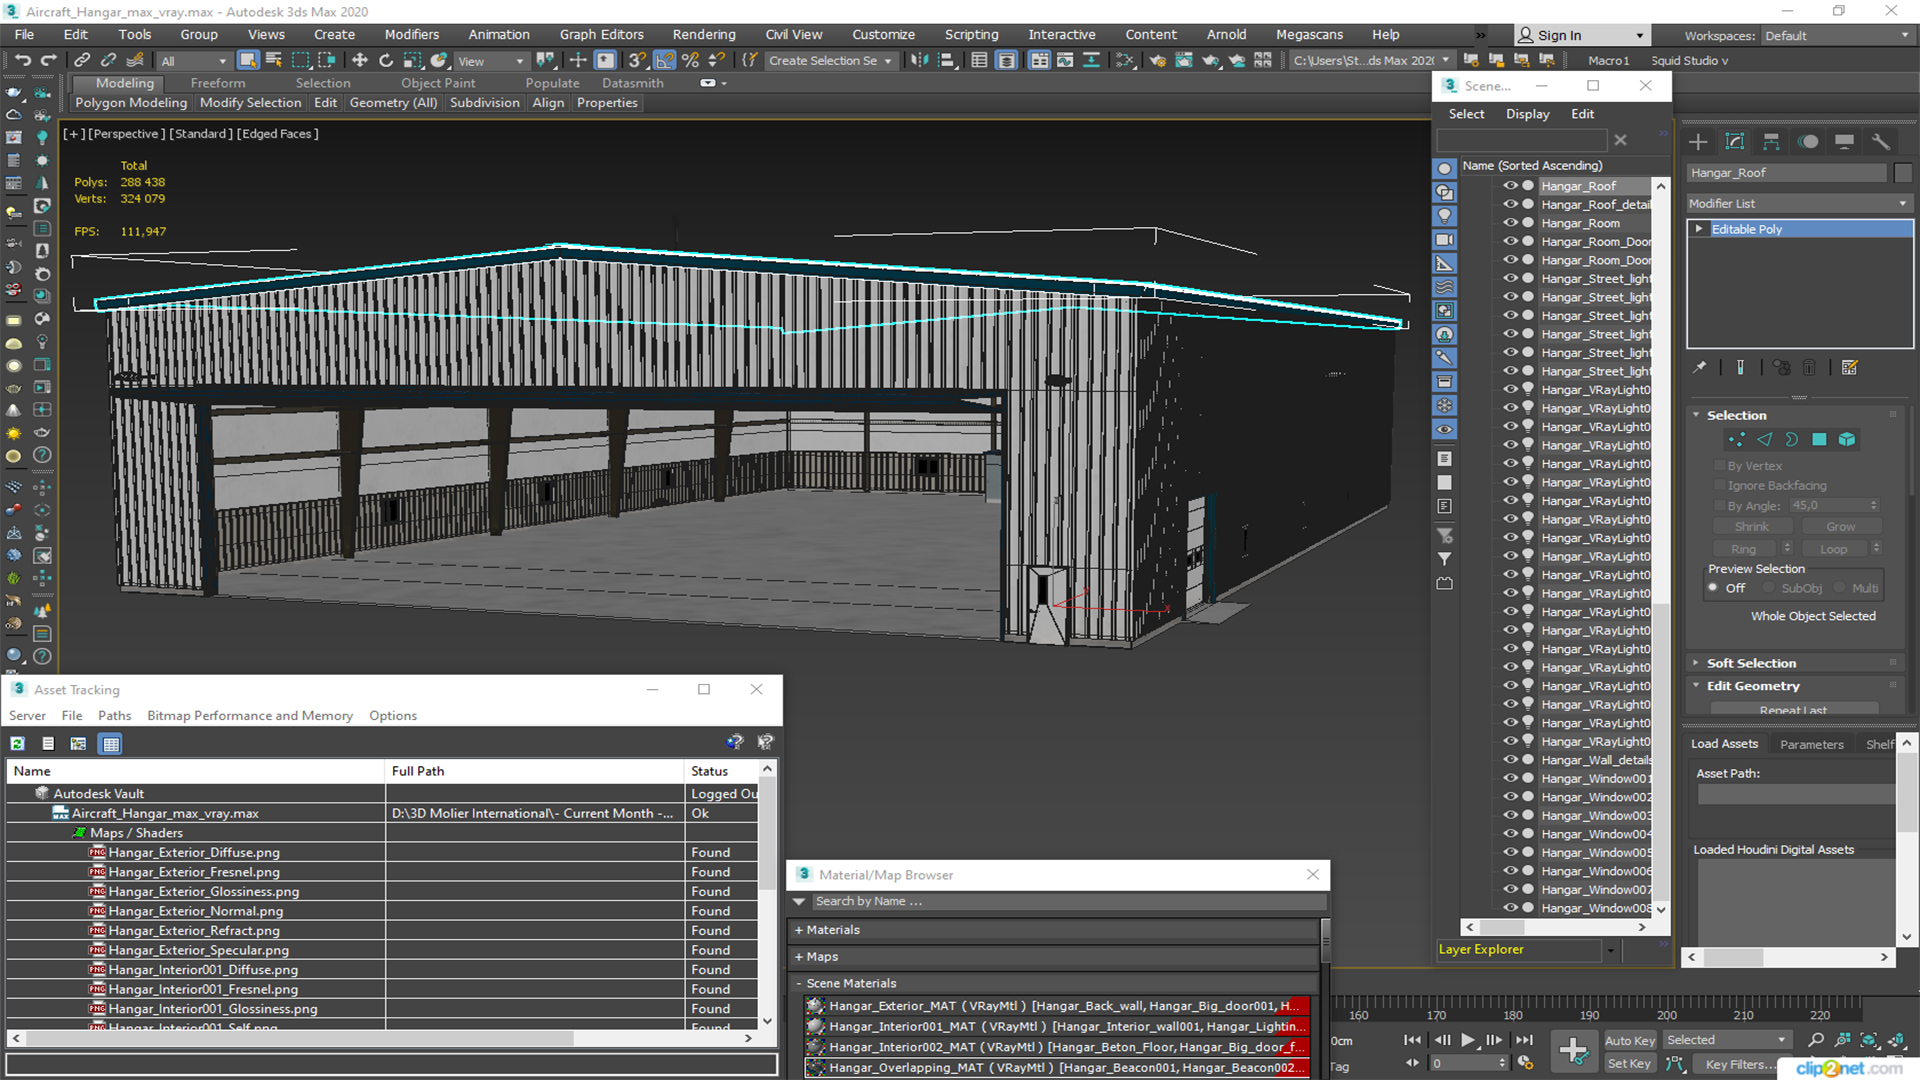This screenshot has width=1920, height=1080.
Task: Open Bitmap Performance and Memory menu
Action: [x=250, y=715]
